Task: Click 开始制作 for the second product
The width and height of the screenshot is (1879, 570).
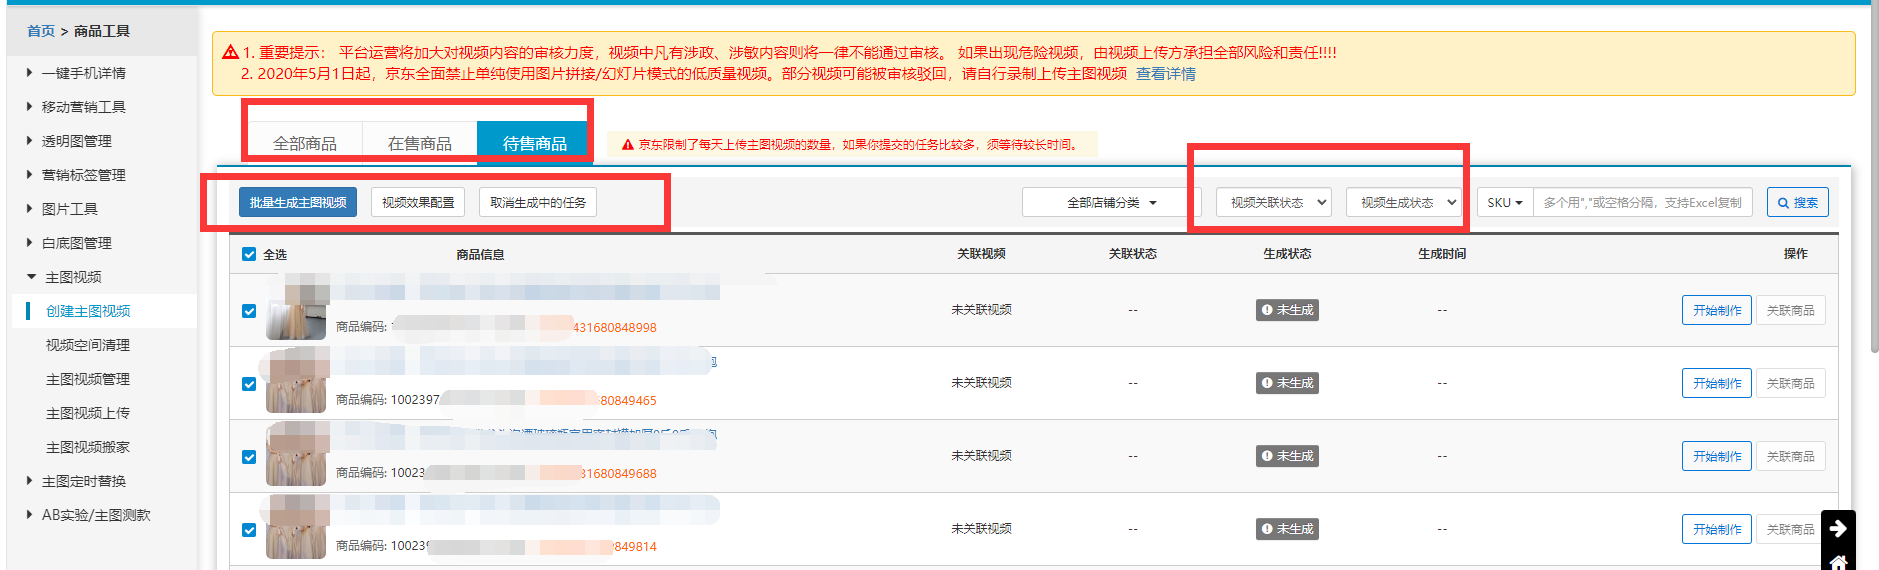Action: [x=1716, y=383]
